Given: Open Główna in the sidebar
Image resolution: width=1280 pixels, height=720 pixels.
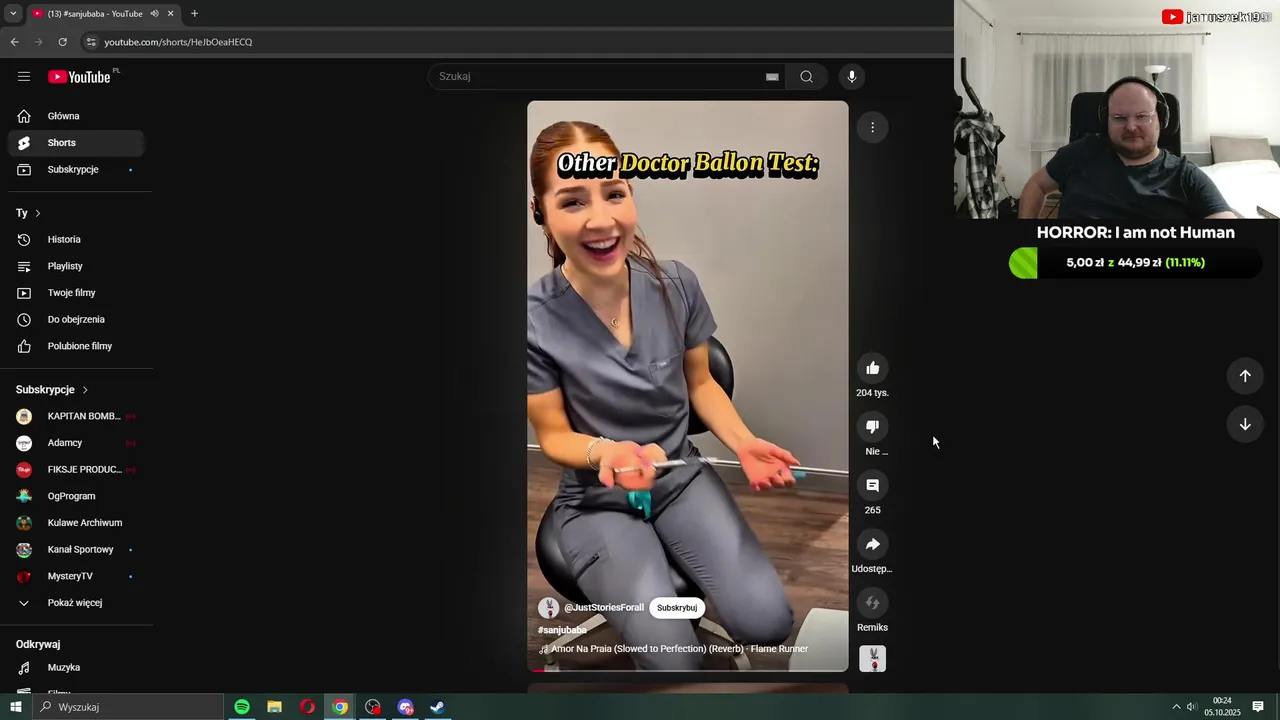Looking at the screenshot, I should [76, 116].
